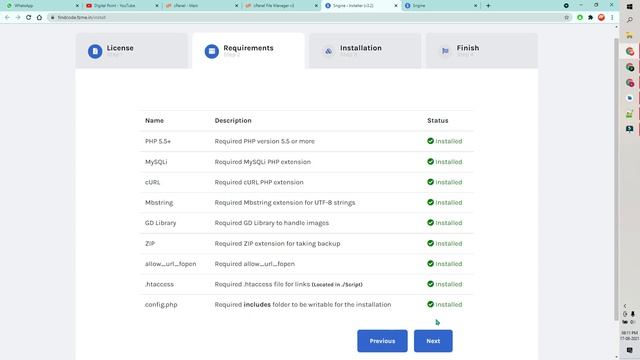Click the browser forward arrow
Viewport: 640px width, 360px height.
click(18, 18)
